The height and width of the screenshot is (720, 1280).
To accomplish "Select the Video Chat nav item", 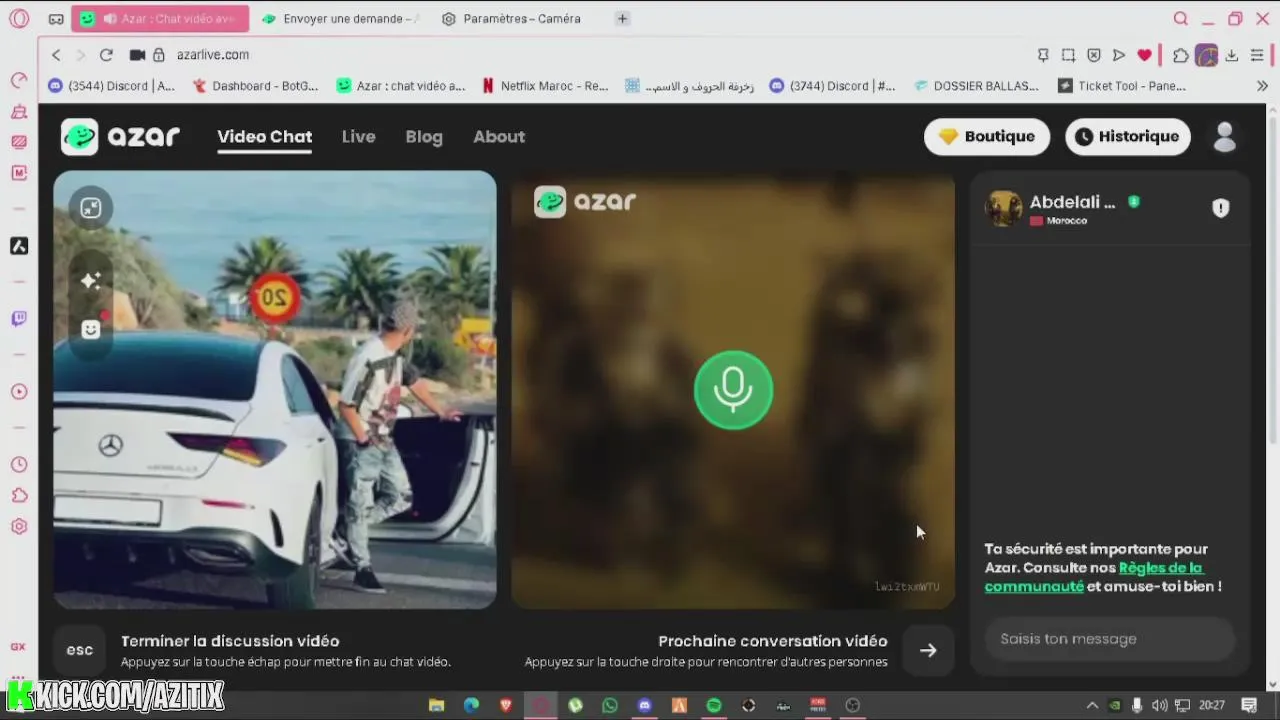I will tap(265, 137).
